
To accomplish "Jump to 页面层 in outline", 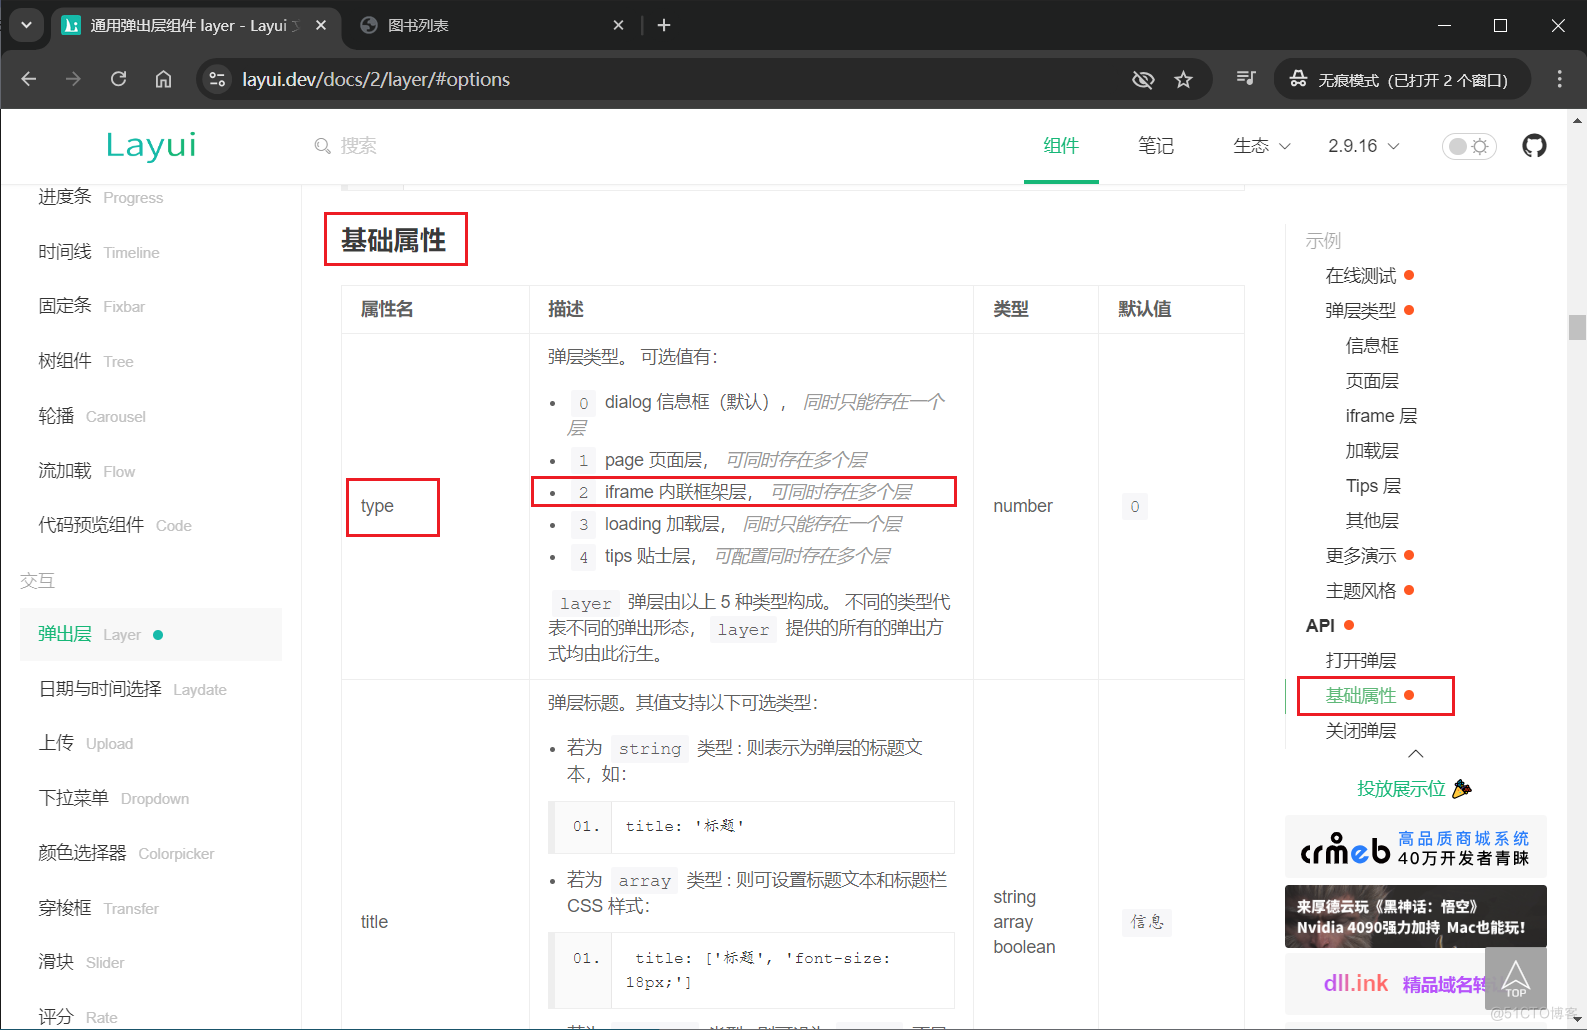I will (x=1372, y=381).
